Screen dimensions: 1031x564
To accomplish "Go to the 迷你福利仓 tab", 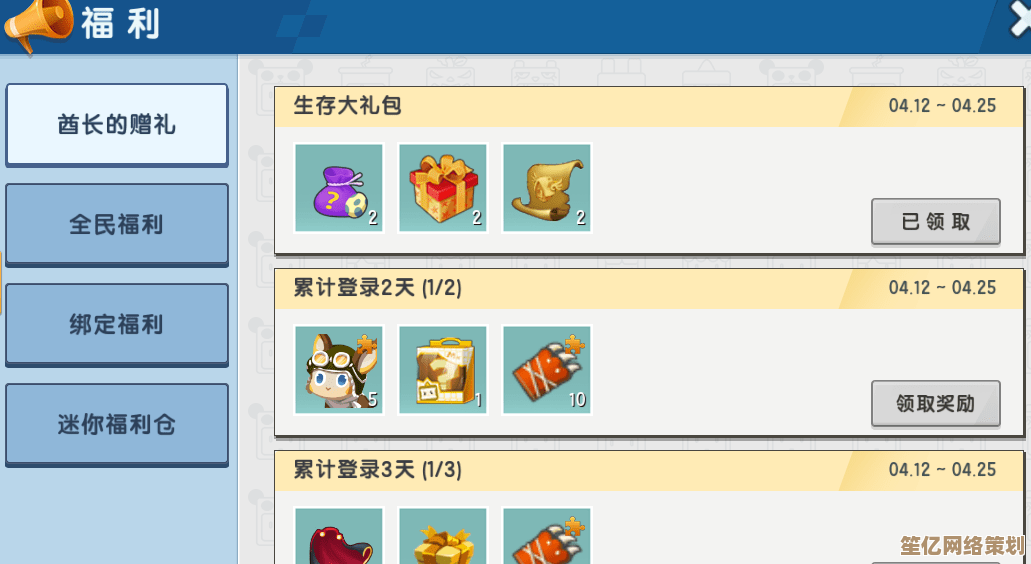I will (x=117, y=425).
